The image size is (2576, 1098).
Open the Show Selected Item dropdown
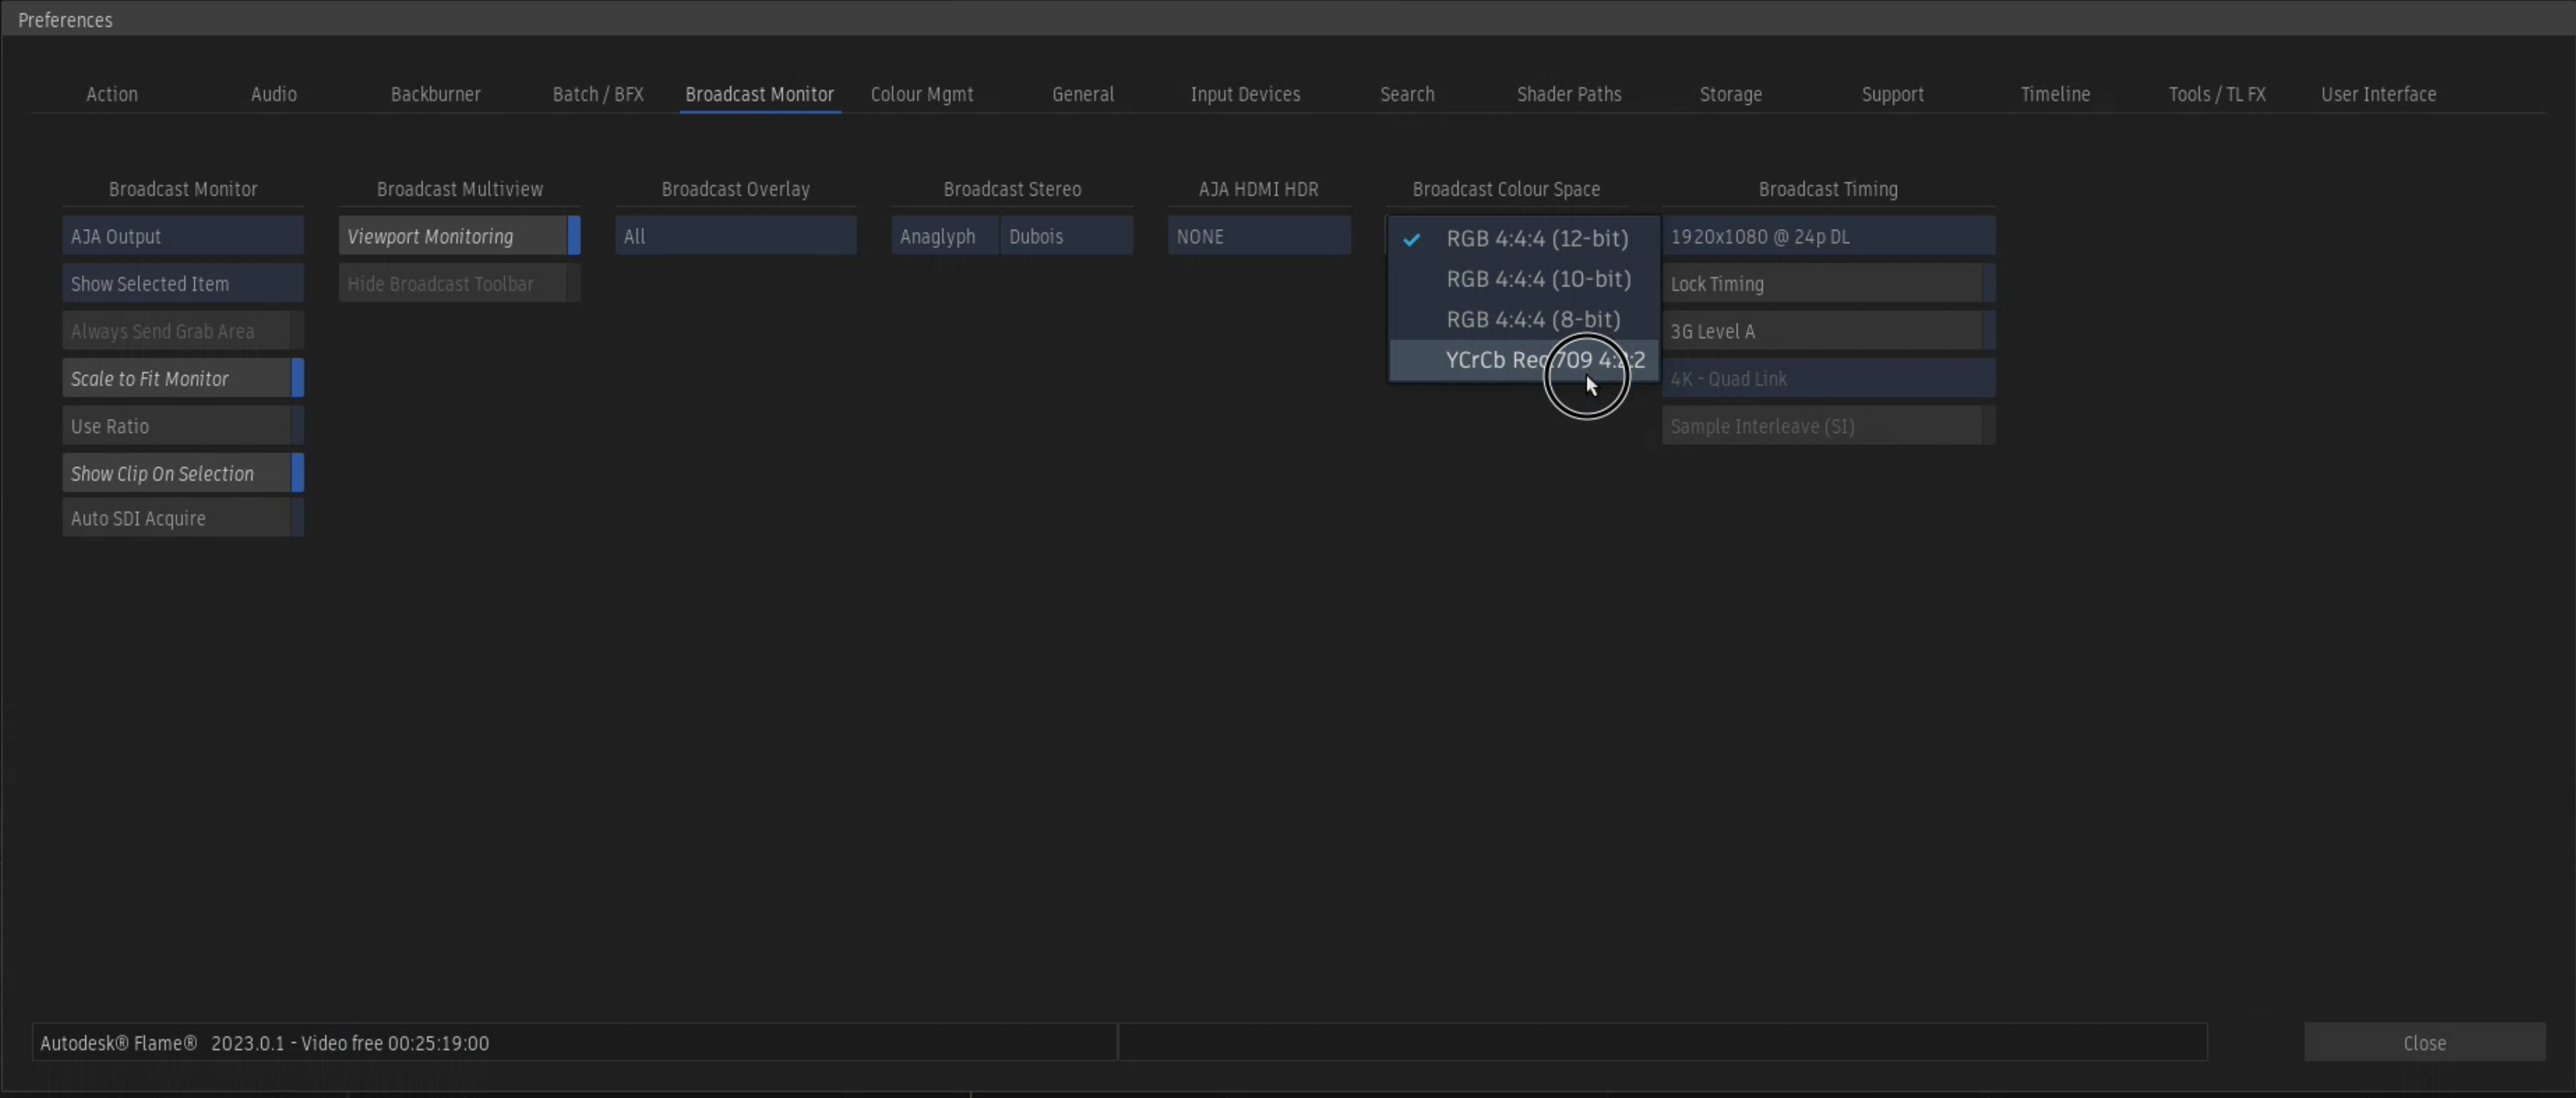click(x=182, y=284)
